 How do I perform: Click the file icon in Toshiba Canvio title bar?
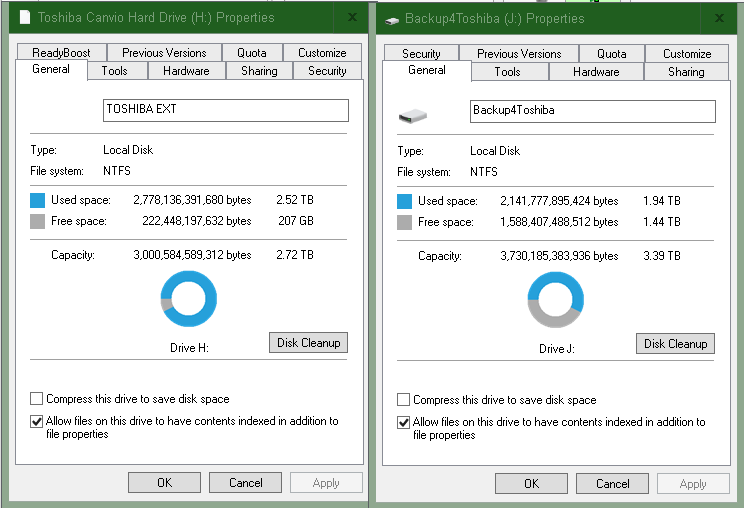click(25, 18)
